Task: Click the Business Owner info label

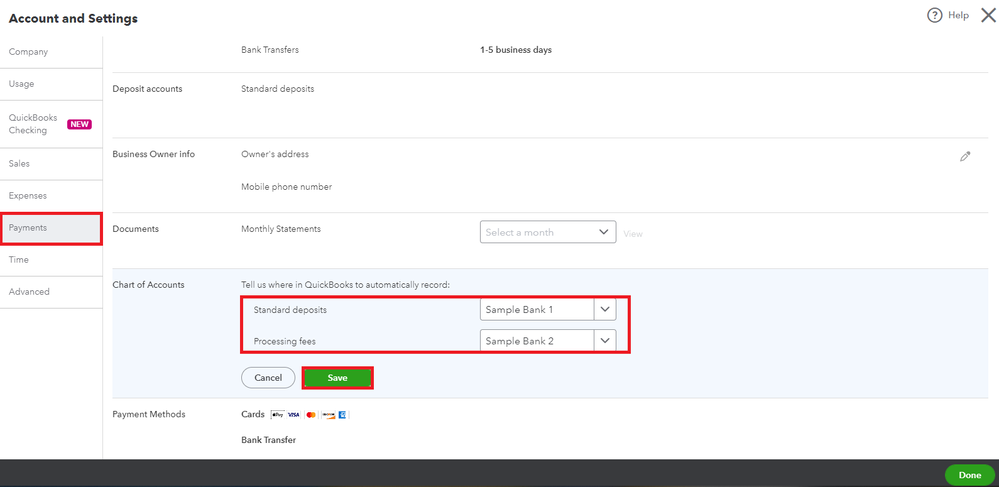Action: pyautogui.click(x=154, y=154)
